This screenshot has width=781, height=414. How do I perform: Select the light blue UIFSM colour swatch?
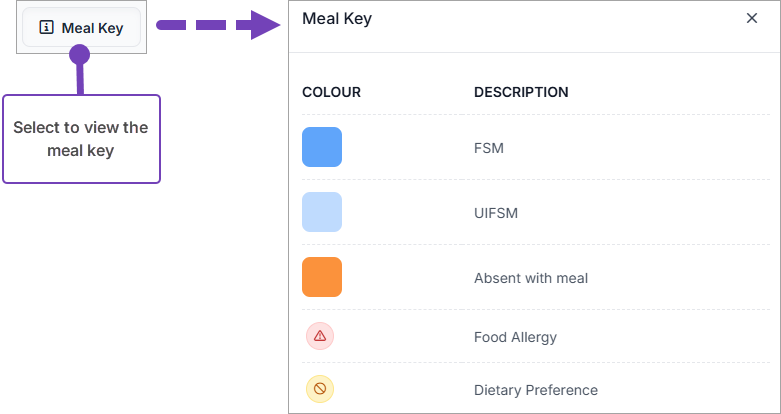tap(322, 212)
